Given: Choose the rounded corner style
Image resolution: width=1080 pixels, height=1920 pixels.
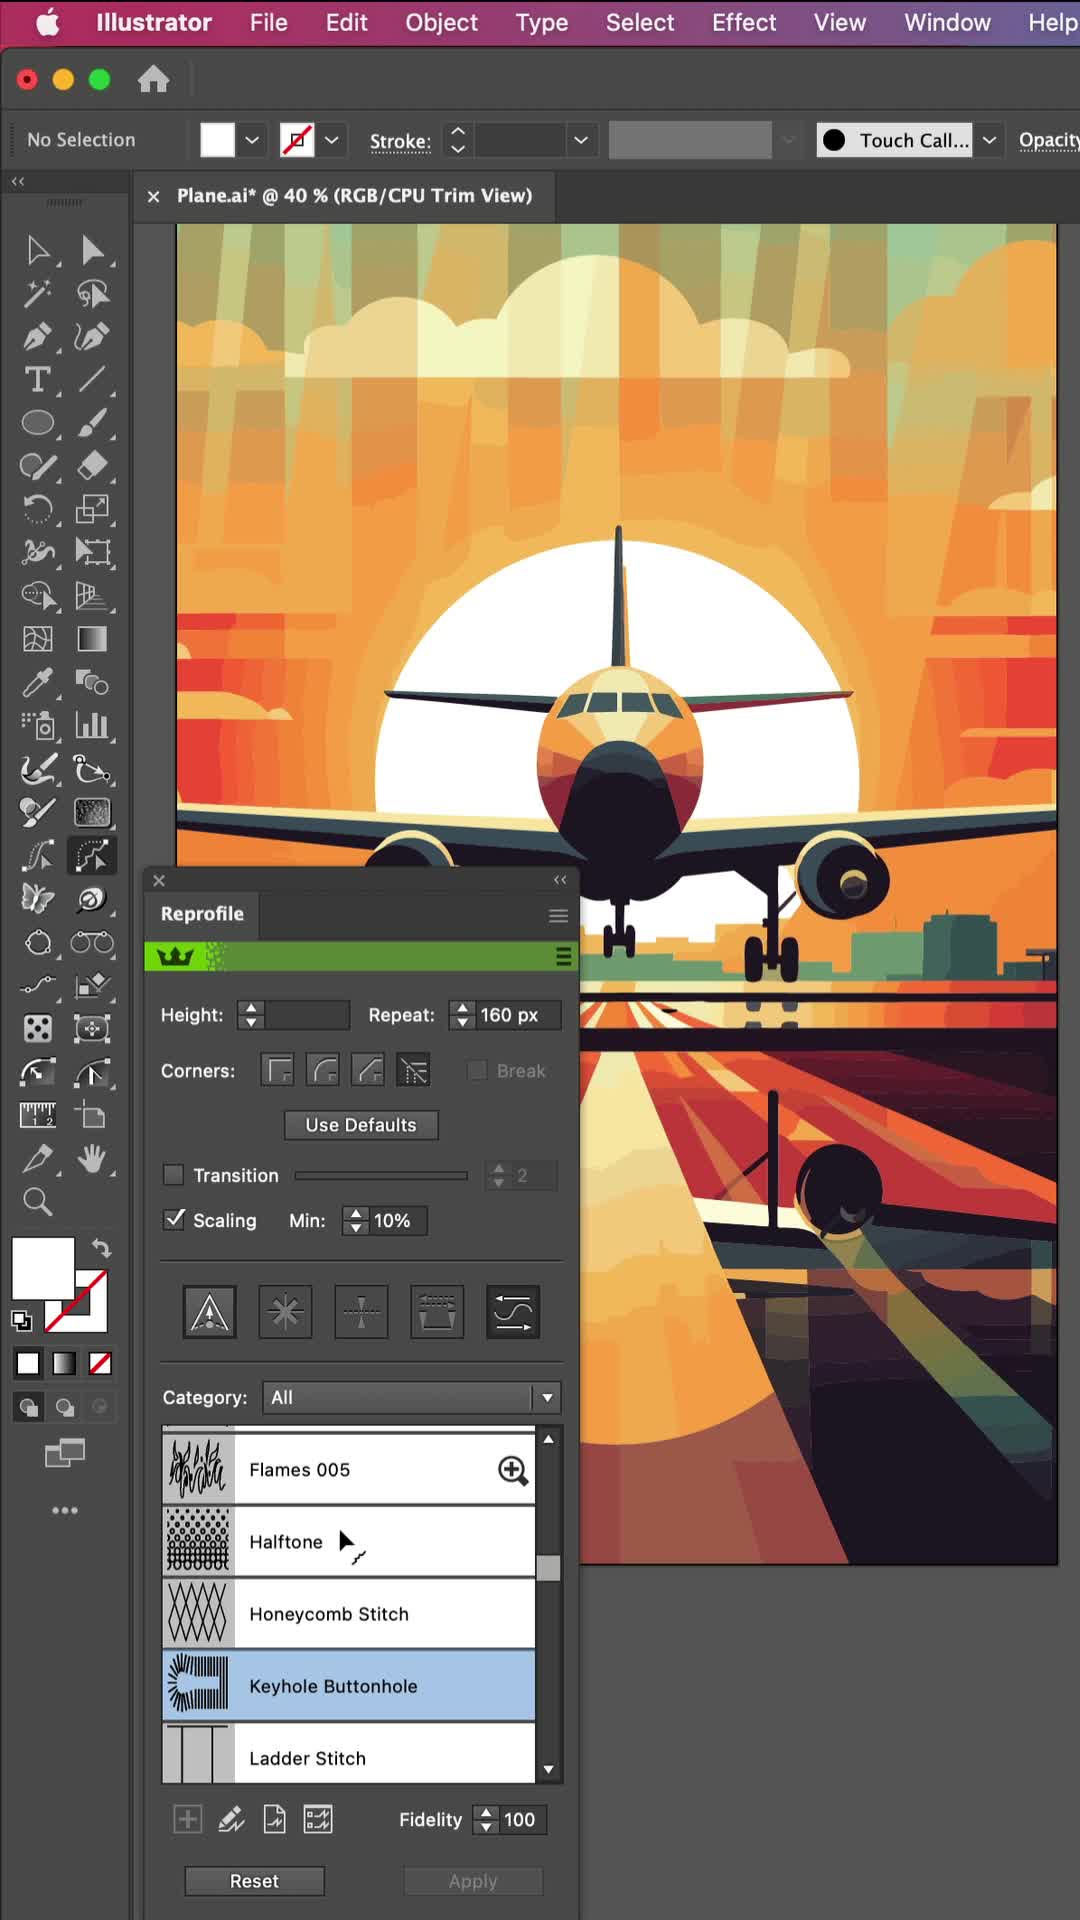Looking at the screenshot, I should (x=323, y=1070).
